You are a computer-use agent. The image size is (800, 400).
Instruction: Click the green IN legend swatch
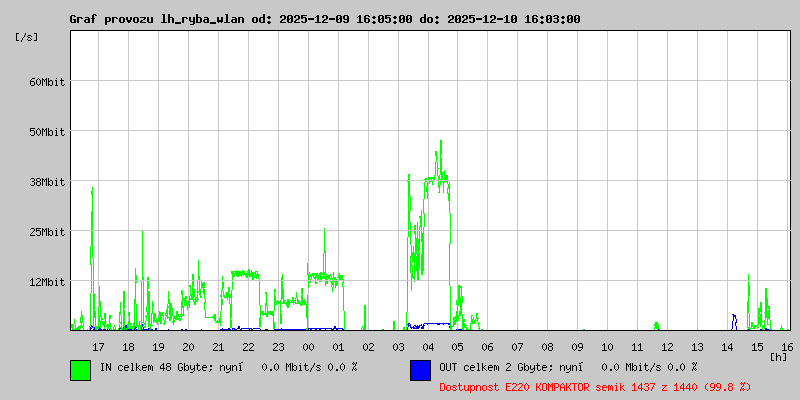[x=81, y=370]
